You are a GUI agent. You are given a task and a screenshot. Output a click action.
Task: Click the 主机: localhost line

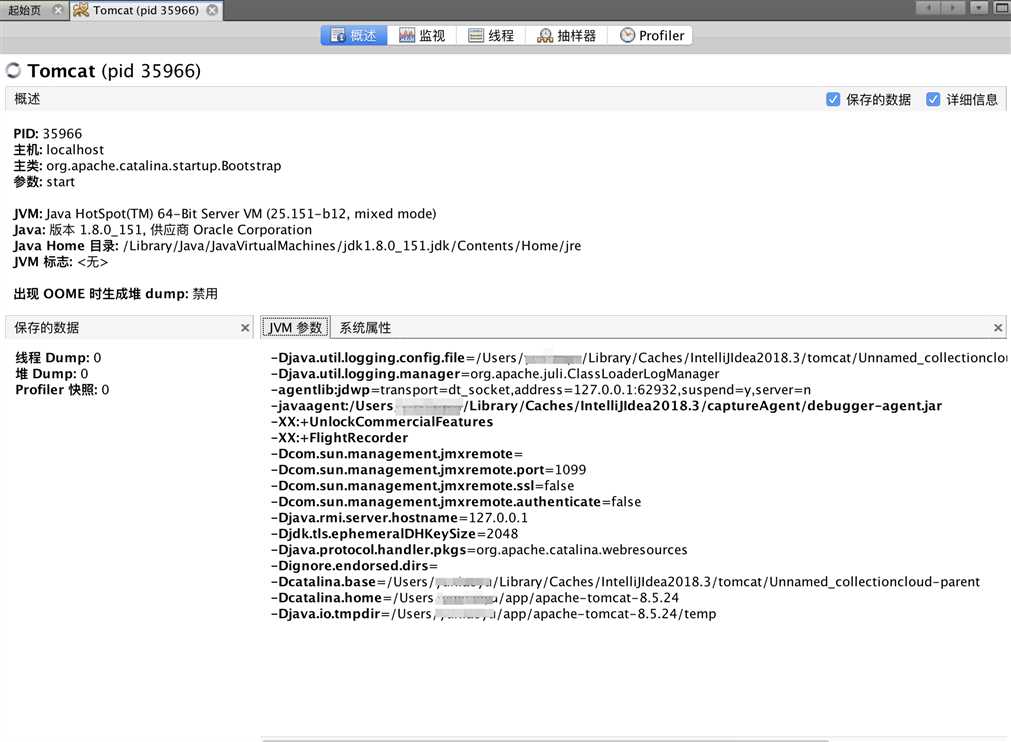tap(59, 150)
